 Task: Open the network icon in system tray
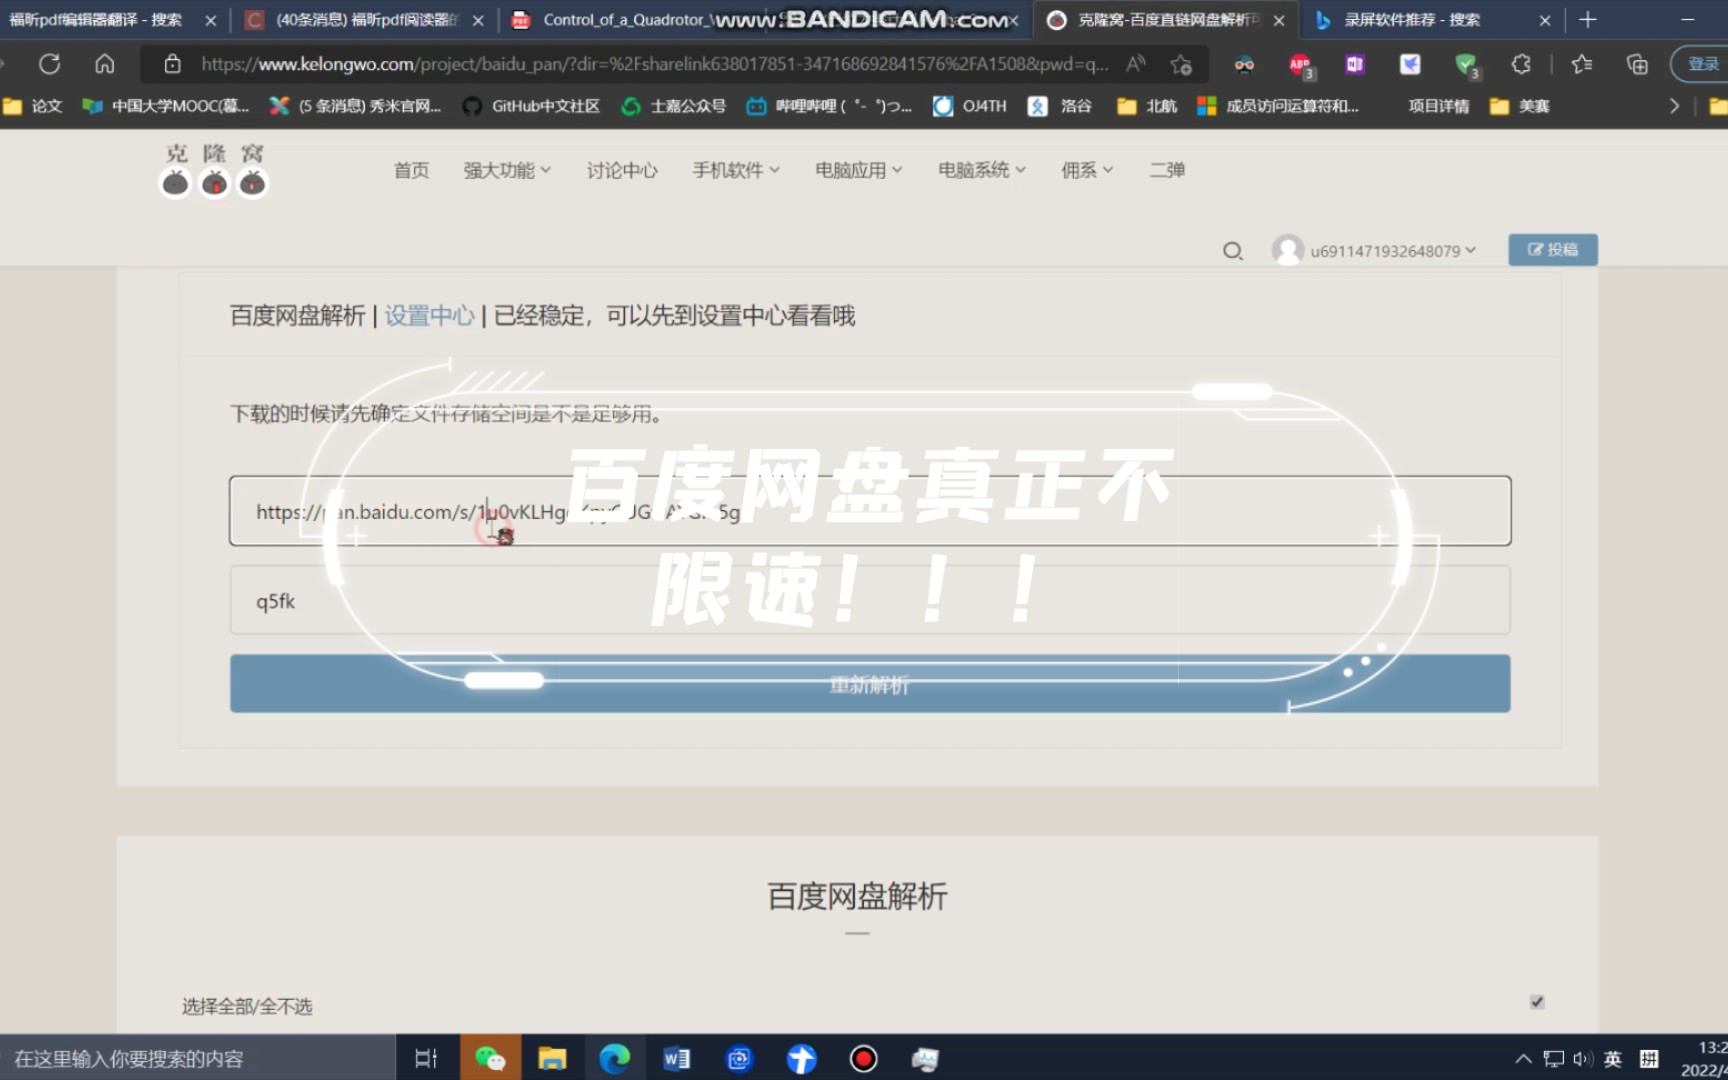(x=1553, y=1059)
